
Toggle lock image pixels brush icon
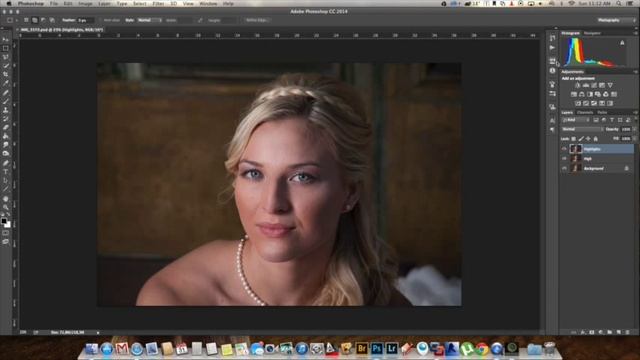tap(581, 139)
